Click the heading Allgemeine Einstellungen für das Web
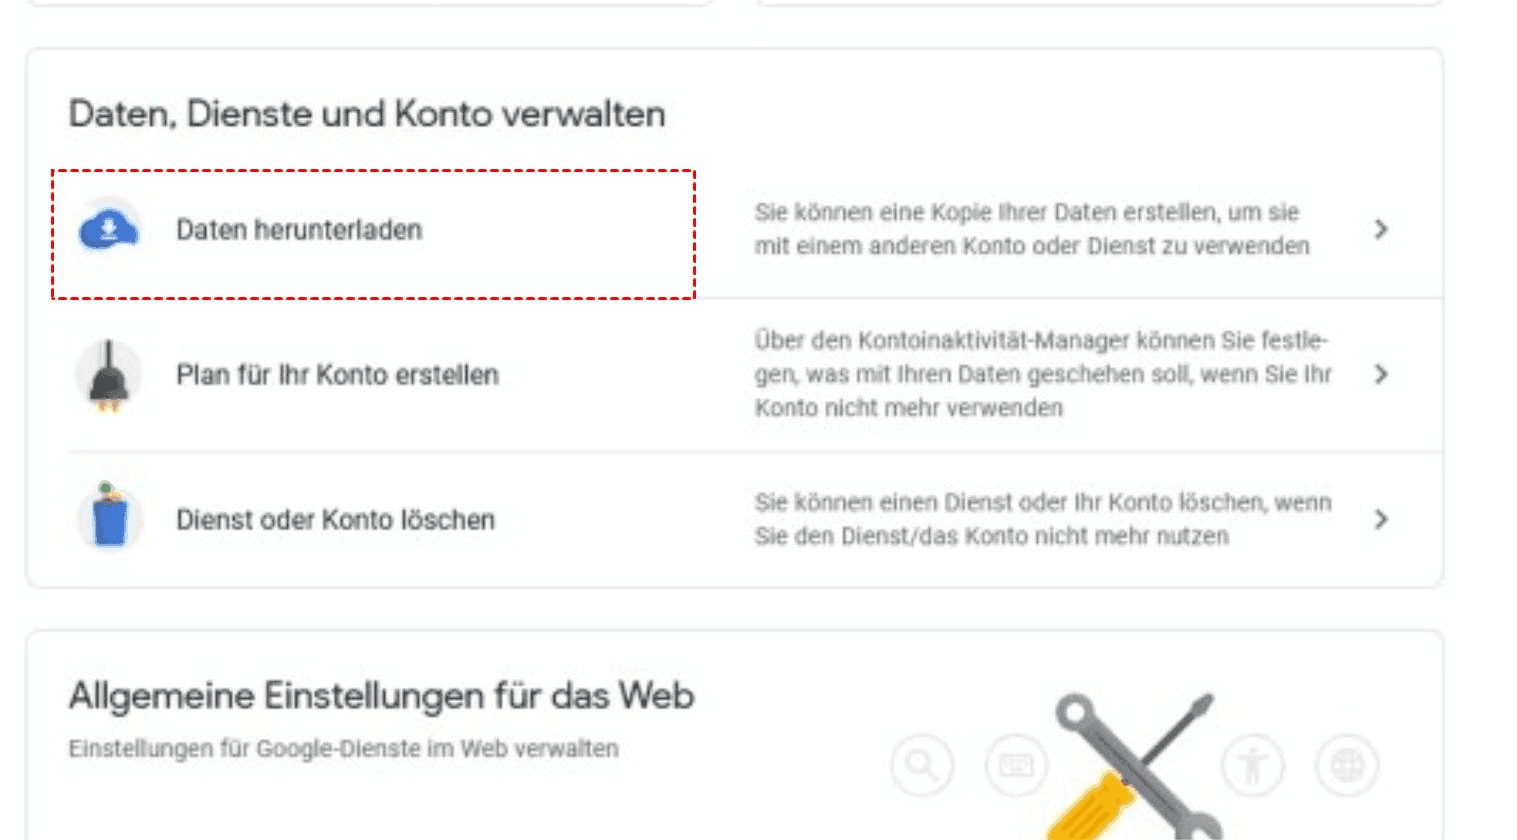 pos(381,696)
